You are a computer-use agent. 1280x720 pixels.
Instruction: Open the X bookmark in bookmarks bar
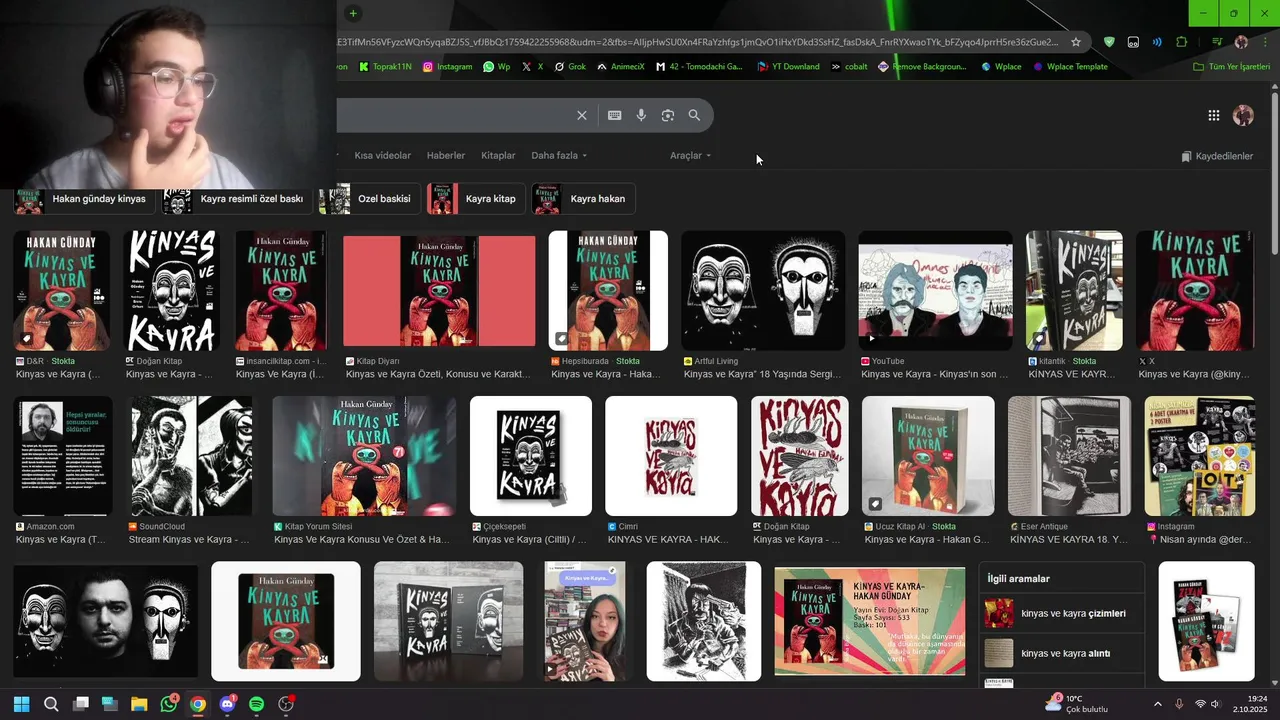point(533,67)
